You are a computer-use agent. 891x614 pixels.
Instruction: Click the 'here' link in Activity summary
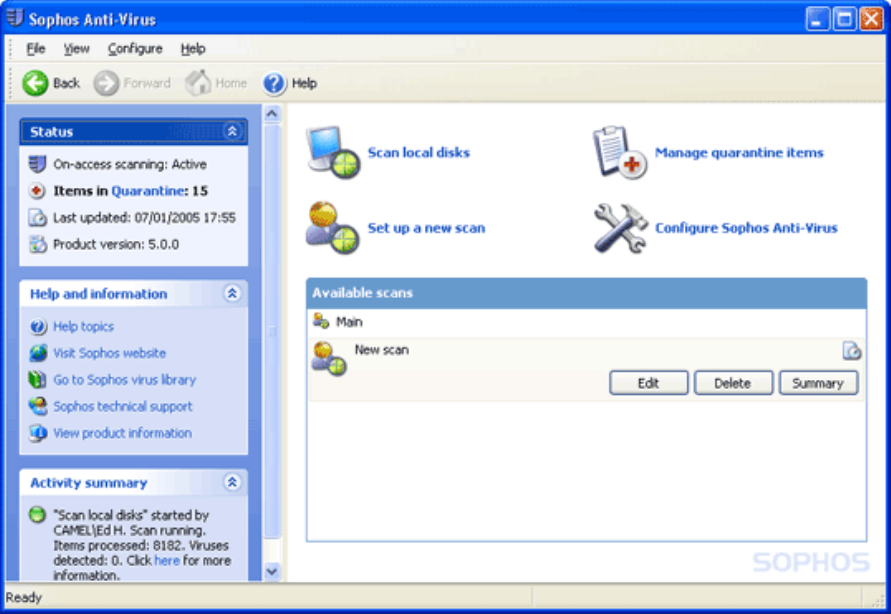166,561
